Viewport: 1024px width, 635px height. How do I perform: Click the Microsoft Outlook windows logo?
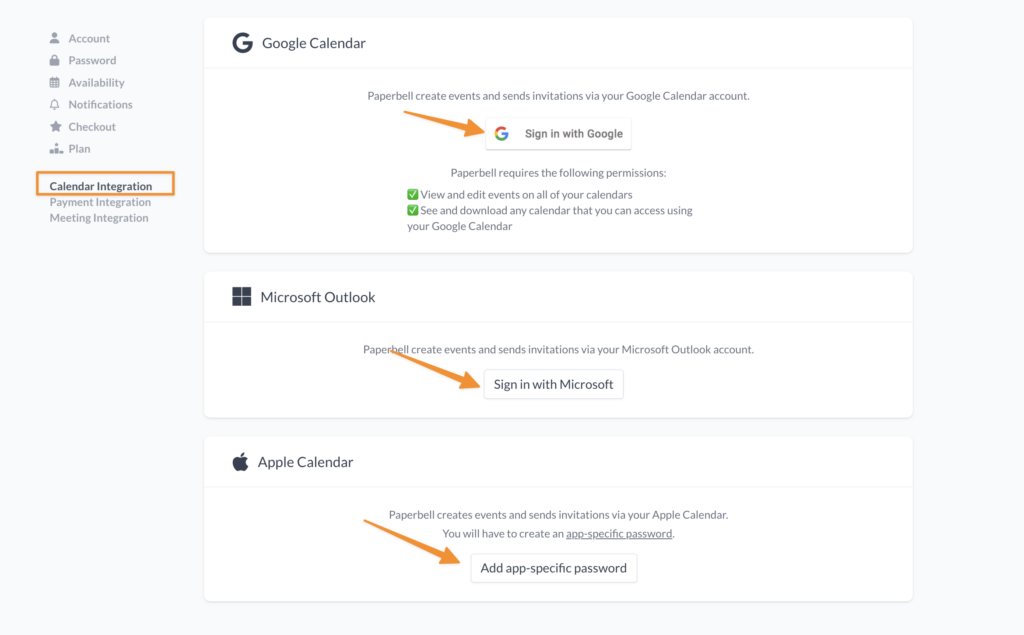pyautogui.click(x=241, y=297)
